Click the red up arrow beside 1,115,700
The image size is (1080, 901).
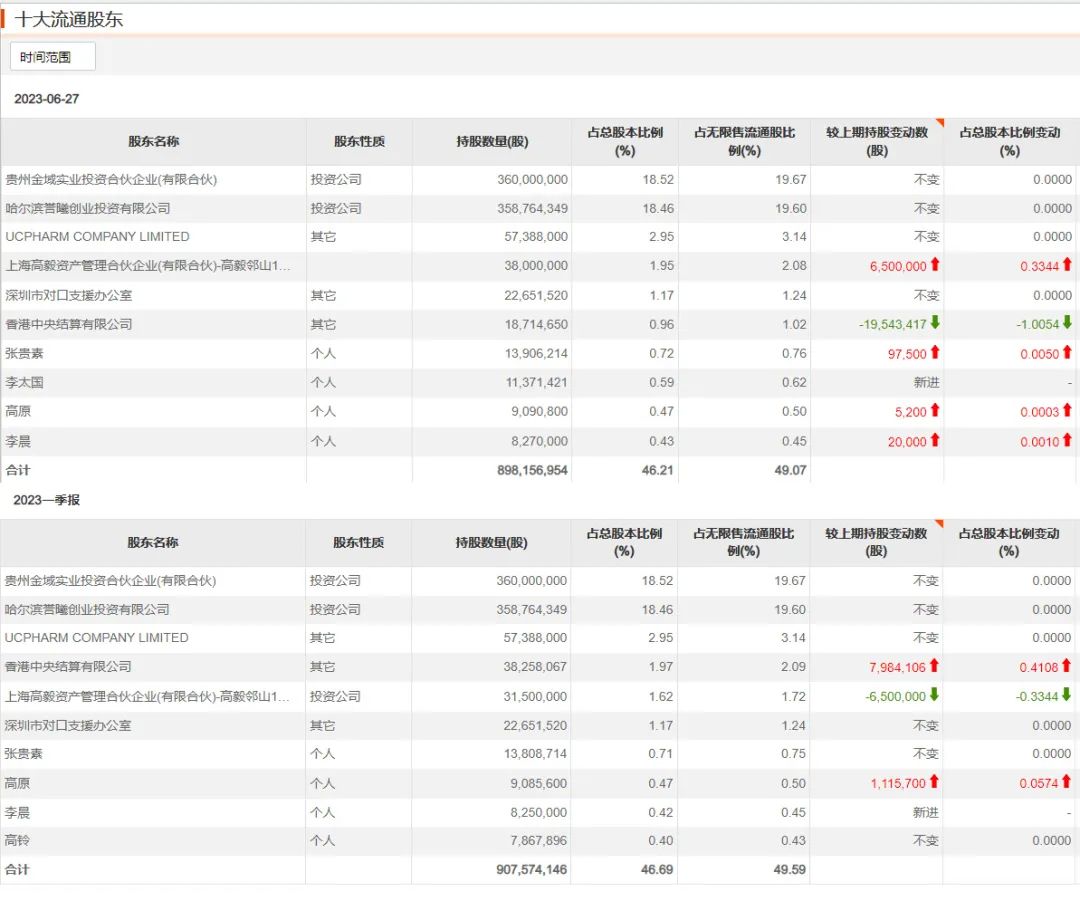[x=935, y=783]
